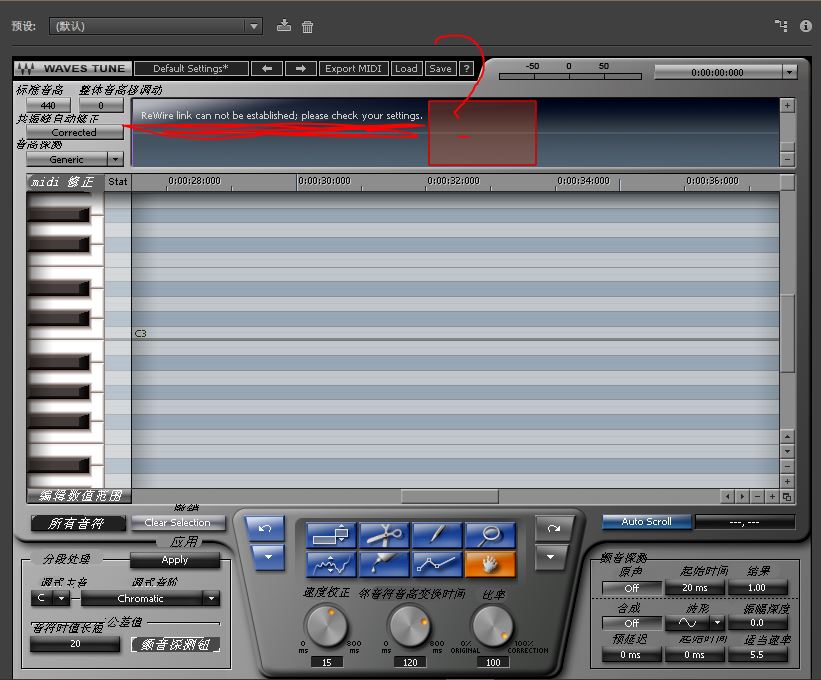
Task: Click the 1.00 结果 value field
Action: coord(757,588)
